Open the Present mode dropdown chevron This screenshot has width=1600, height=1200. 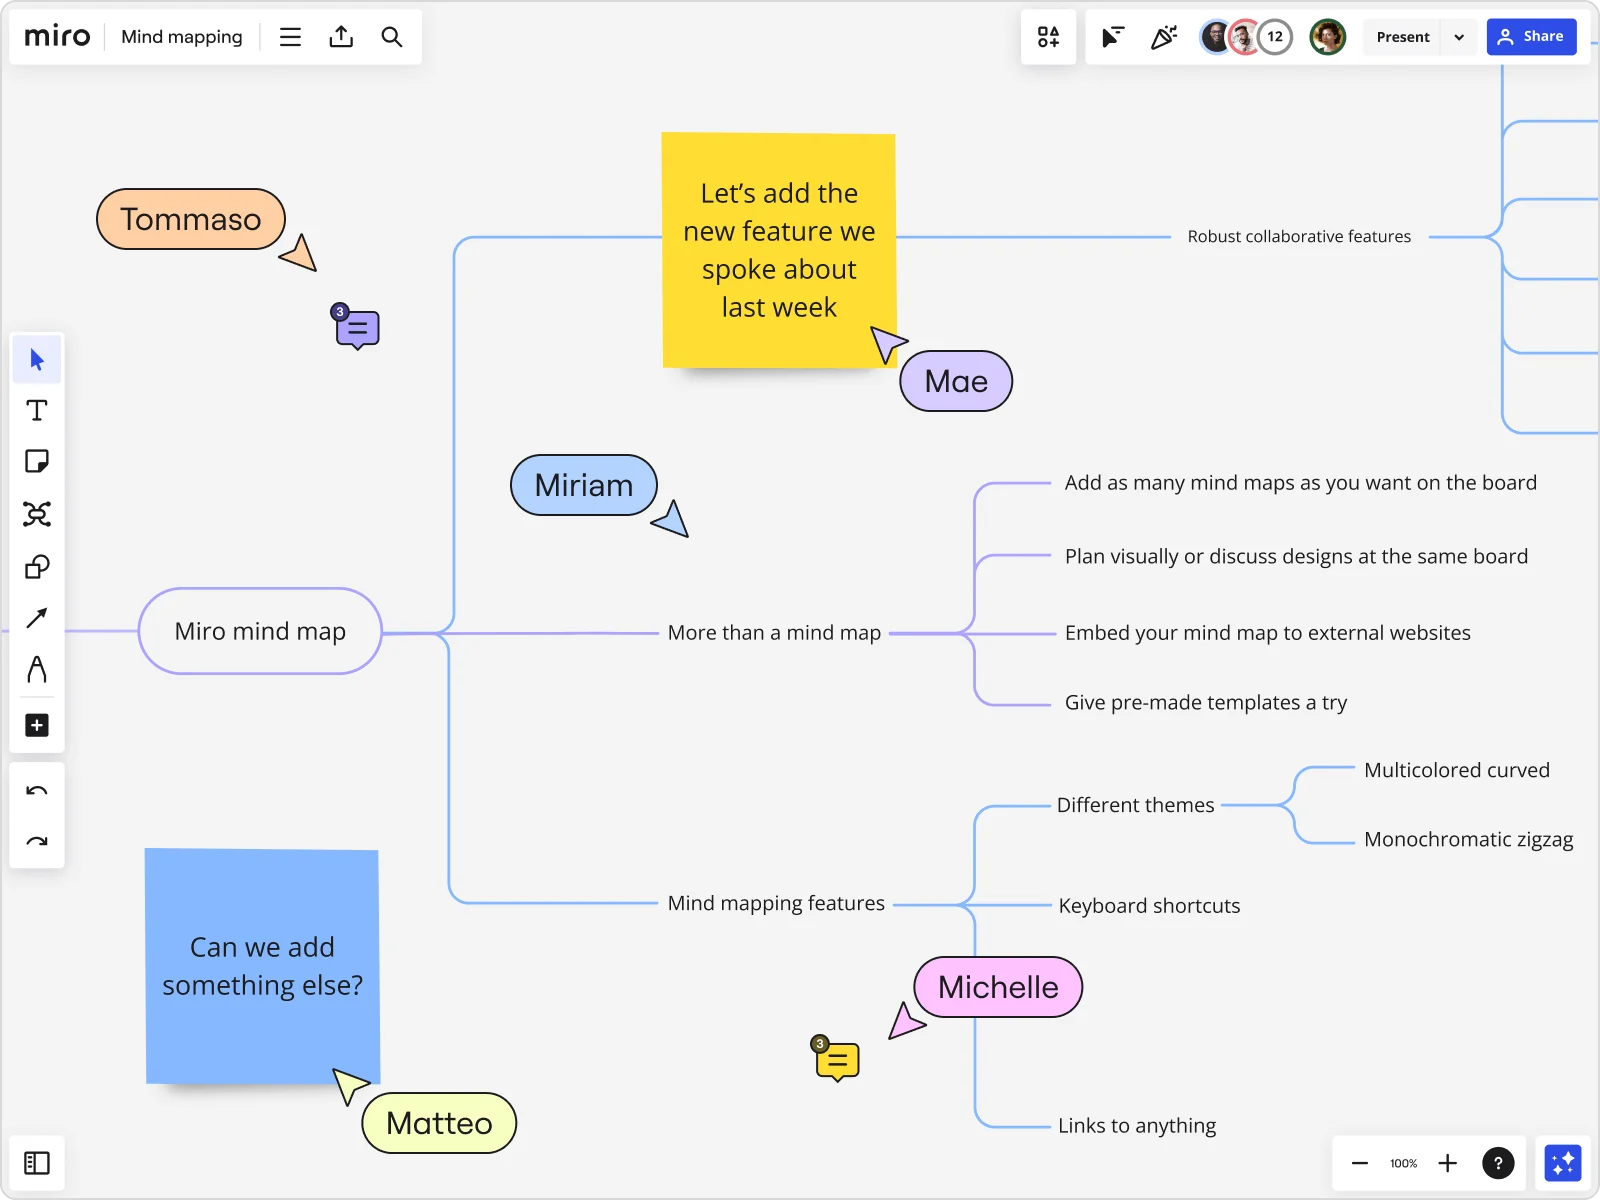point(1460,37)
